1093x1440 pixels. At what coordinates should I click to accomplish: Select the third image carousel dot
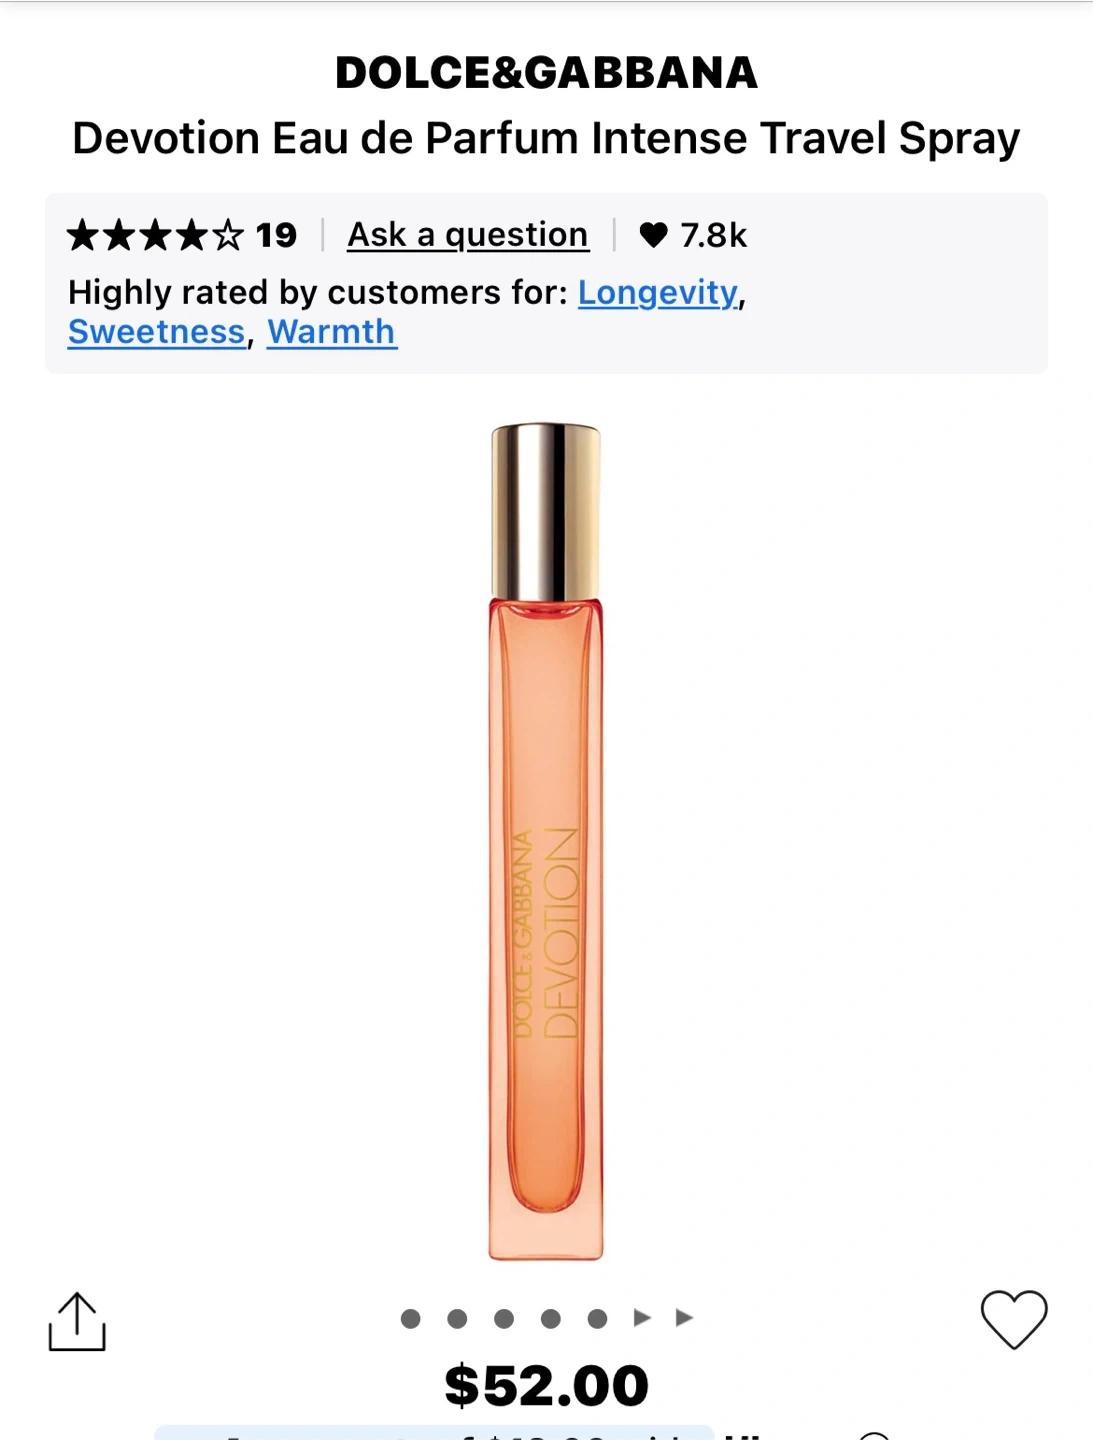pyautogui.click(x=504, y=1319)
